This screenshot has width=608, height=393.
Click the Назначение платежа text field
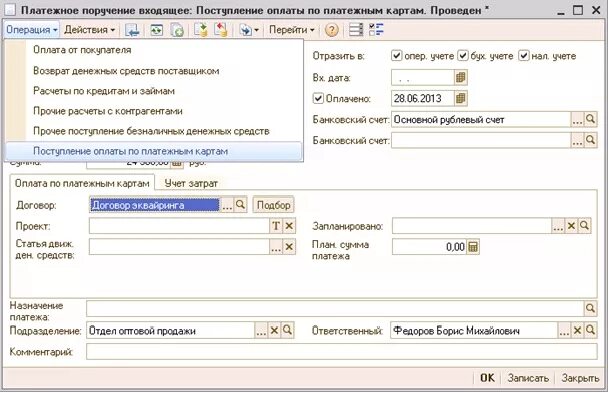pos(335,309)
